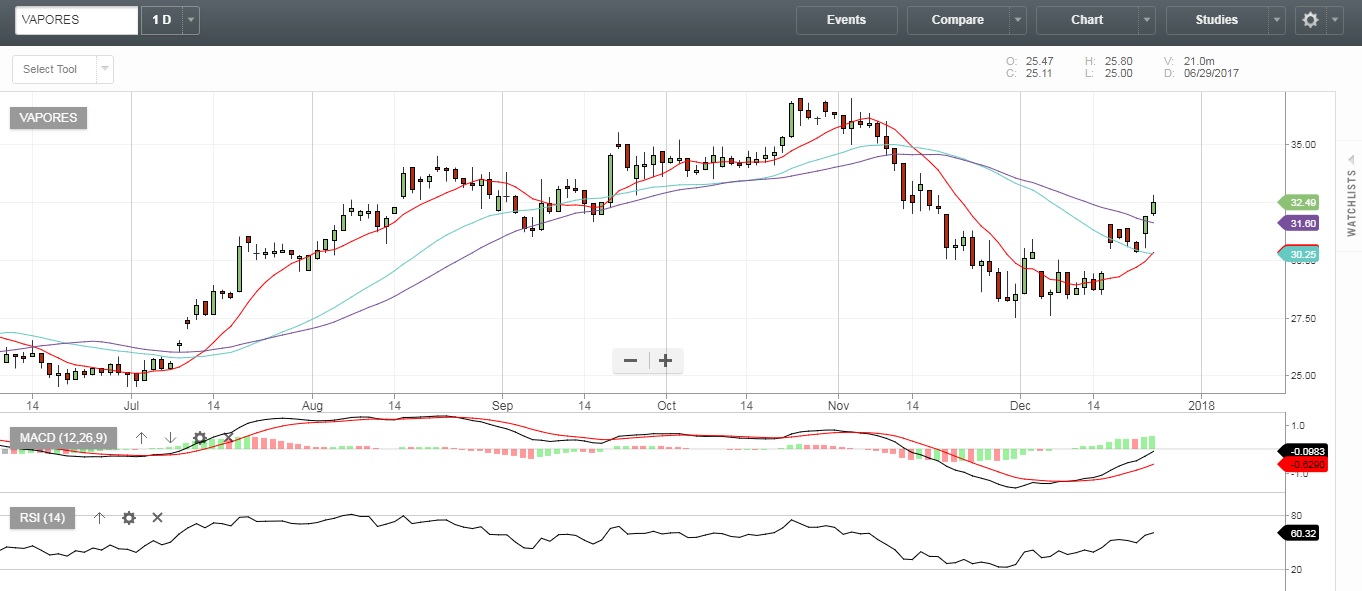1362x591 pixels.
Task: Click the 31.60 purple price tag
Action: coord(1299,223)
